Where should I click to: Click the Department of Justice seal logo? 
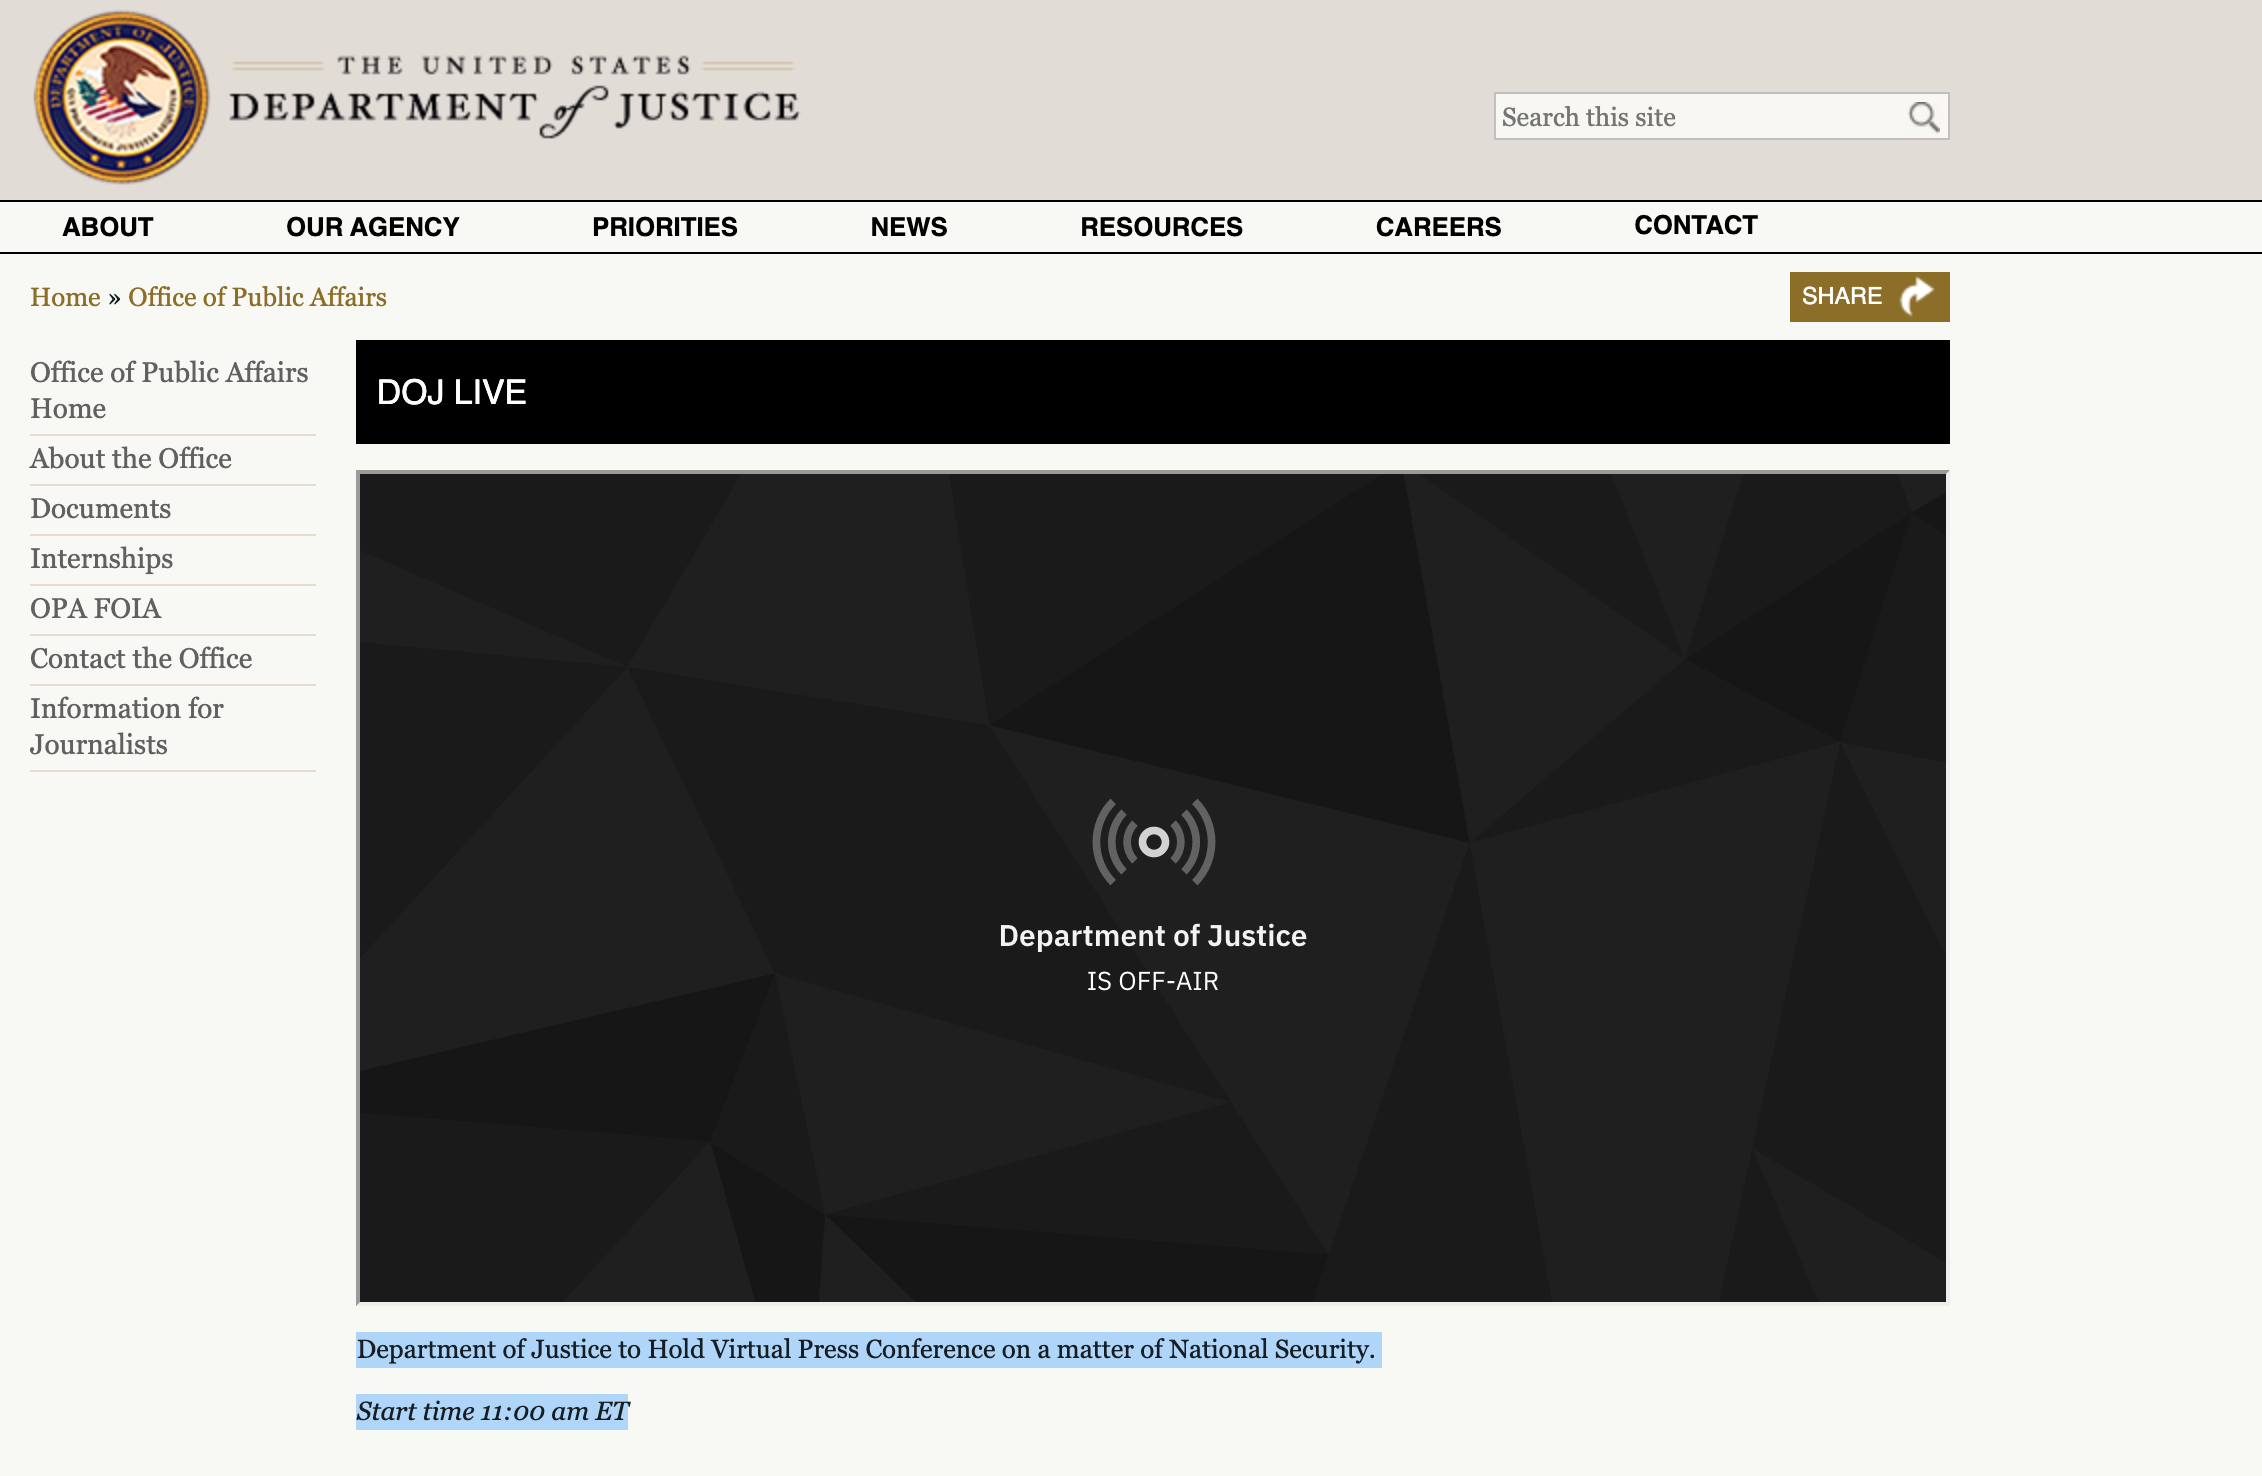[x=122, y=97]
